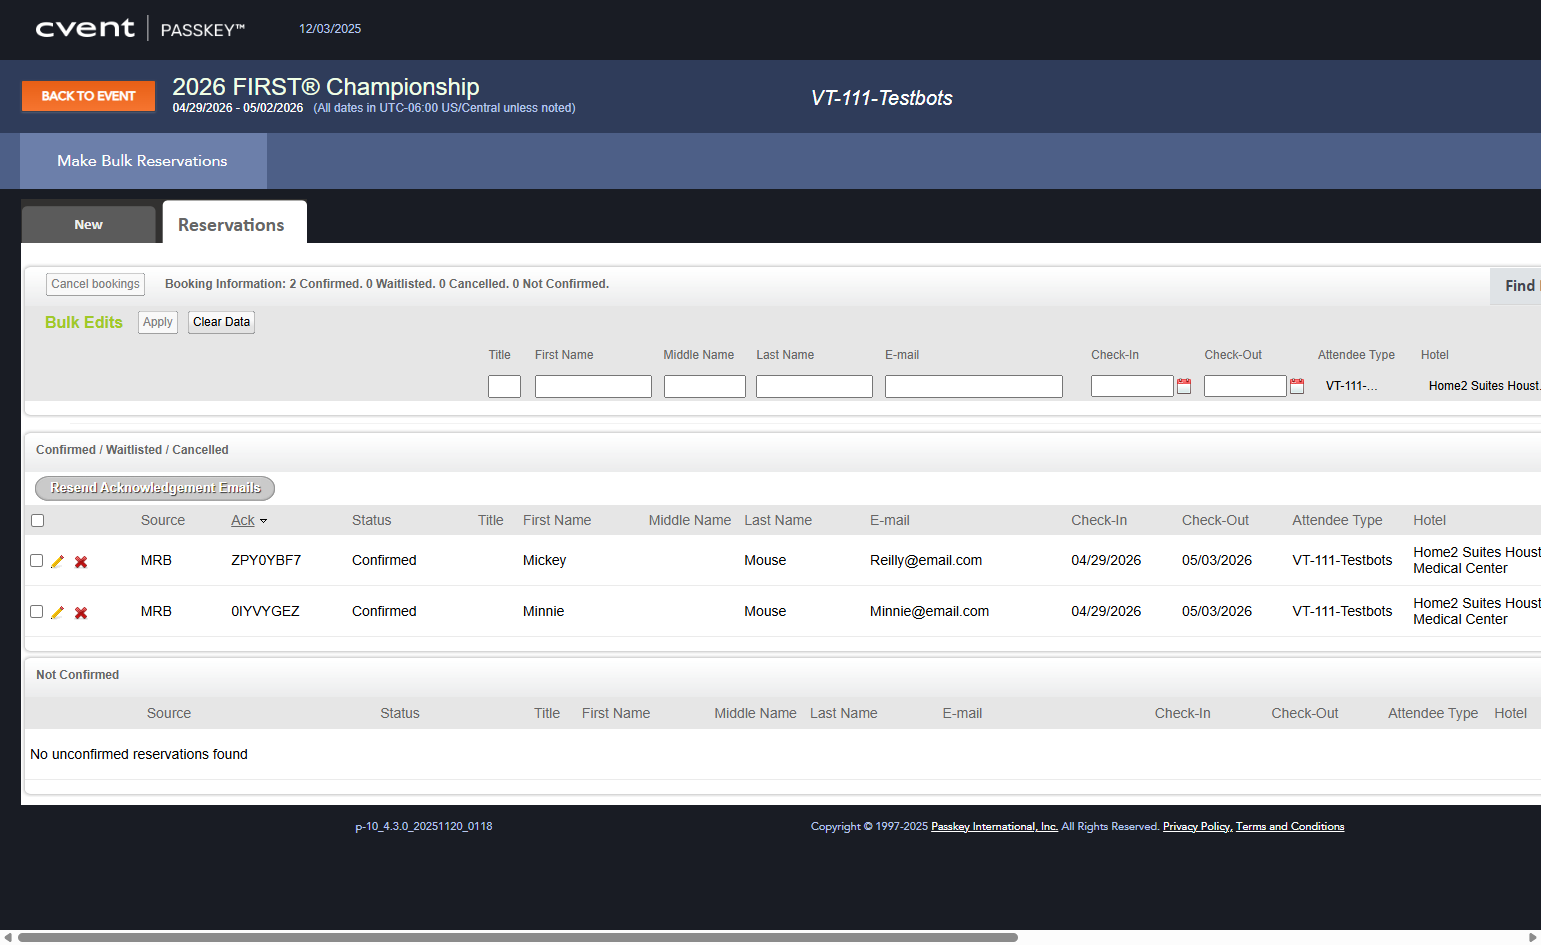Switch to the New tab
Viewport: 1541px width, 945px height.
88,225
